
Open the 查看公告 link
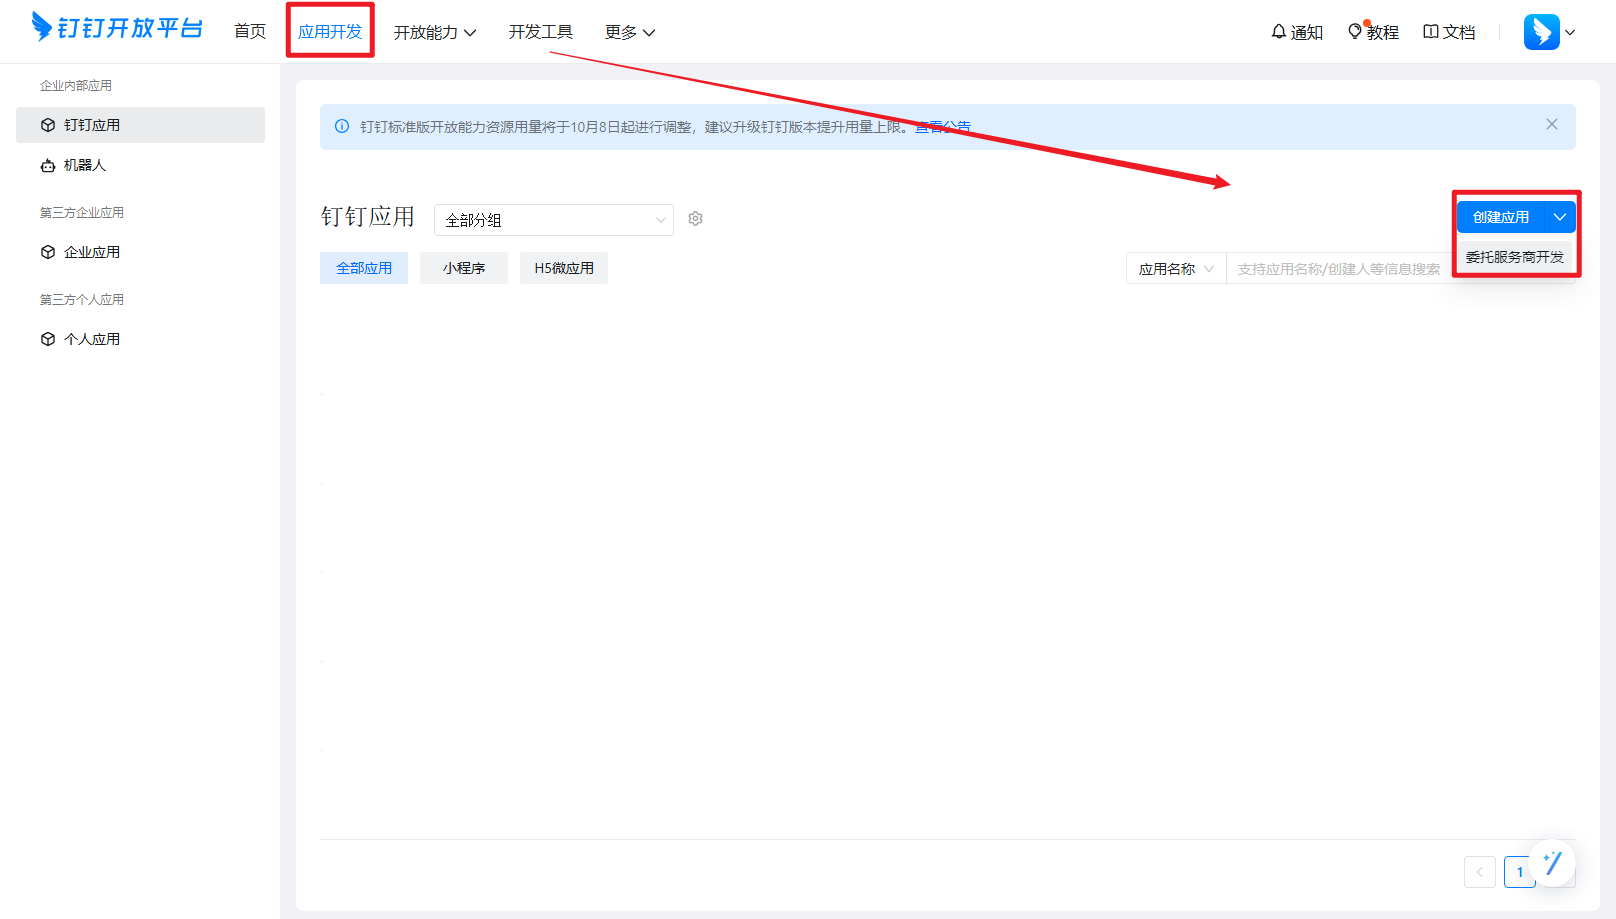coord(943,127)
